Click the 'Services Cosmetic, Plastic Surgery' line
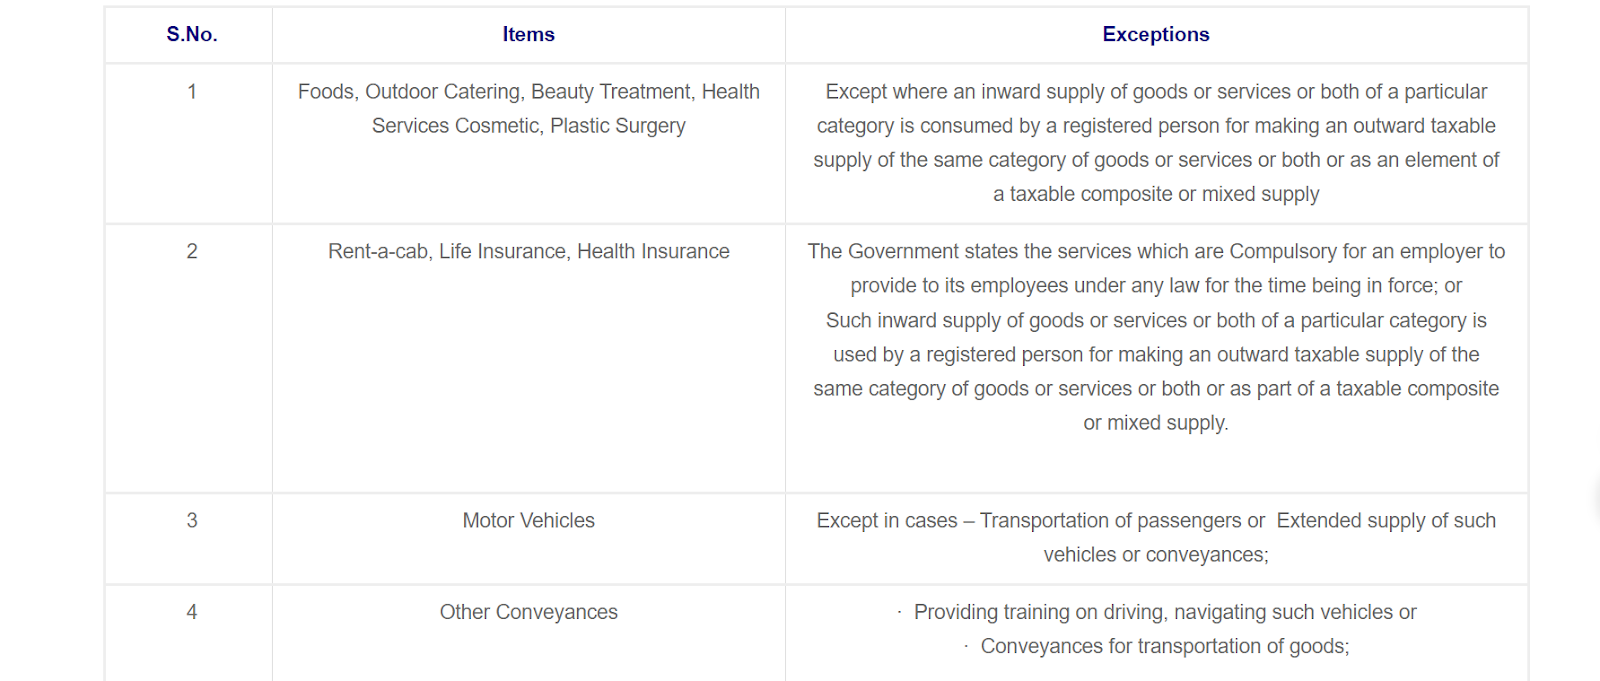Screen dimensions: 1600x681 (528, 126)
